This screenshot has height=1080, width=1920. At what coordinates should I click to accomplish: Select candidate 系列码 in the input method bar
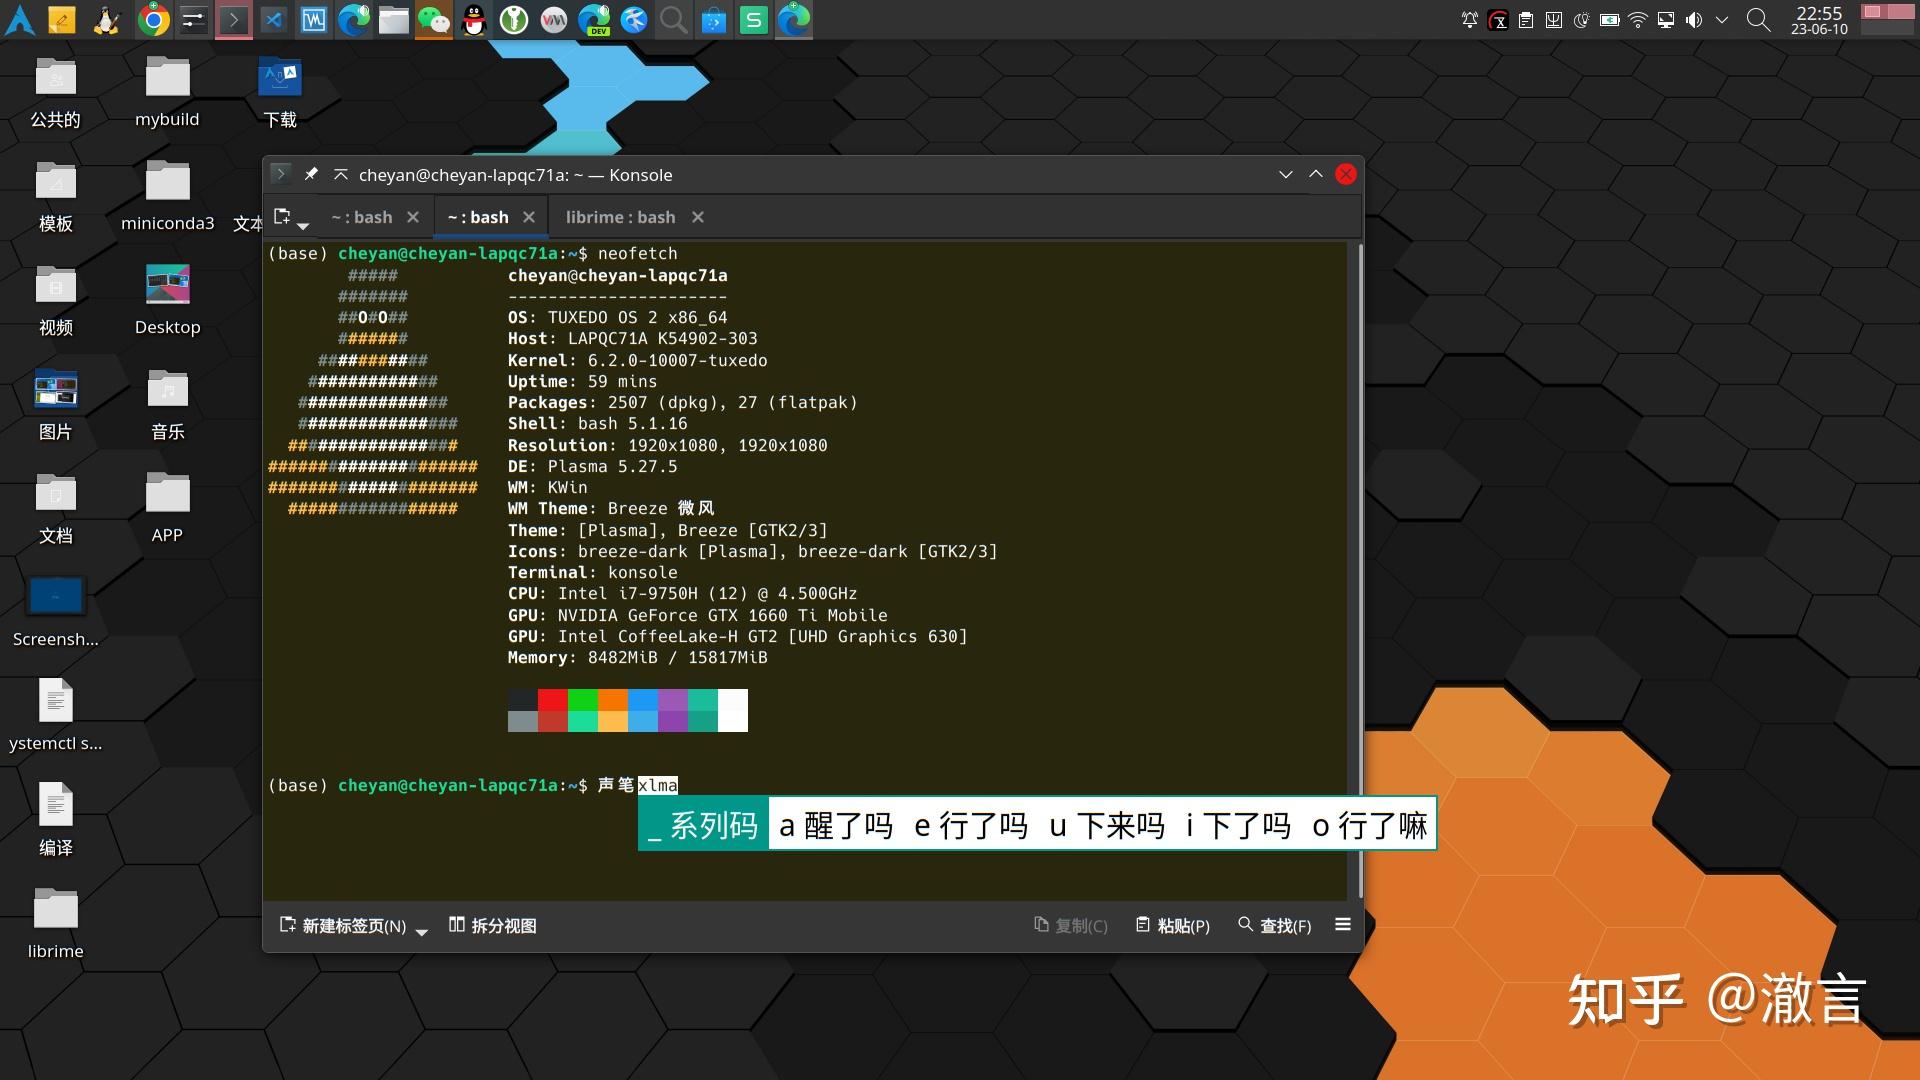point(712,824)
